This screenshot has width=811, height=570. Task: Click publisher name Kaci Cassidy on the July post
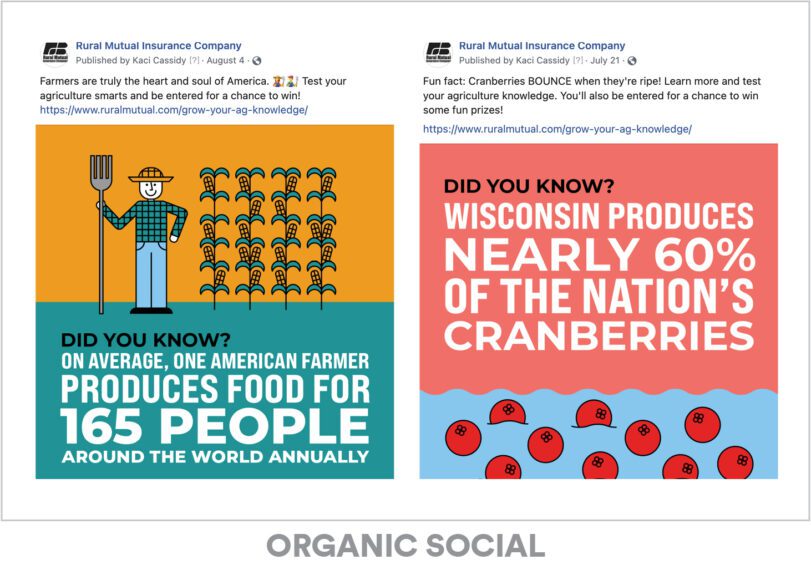click(x=542, y=61)
